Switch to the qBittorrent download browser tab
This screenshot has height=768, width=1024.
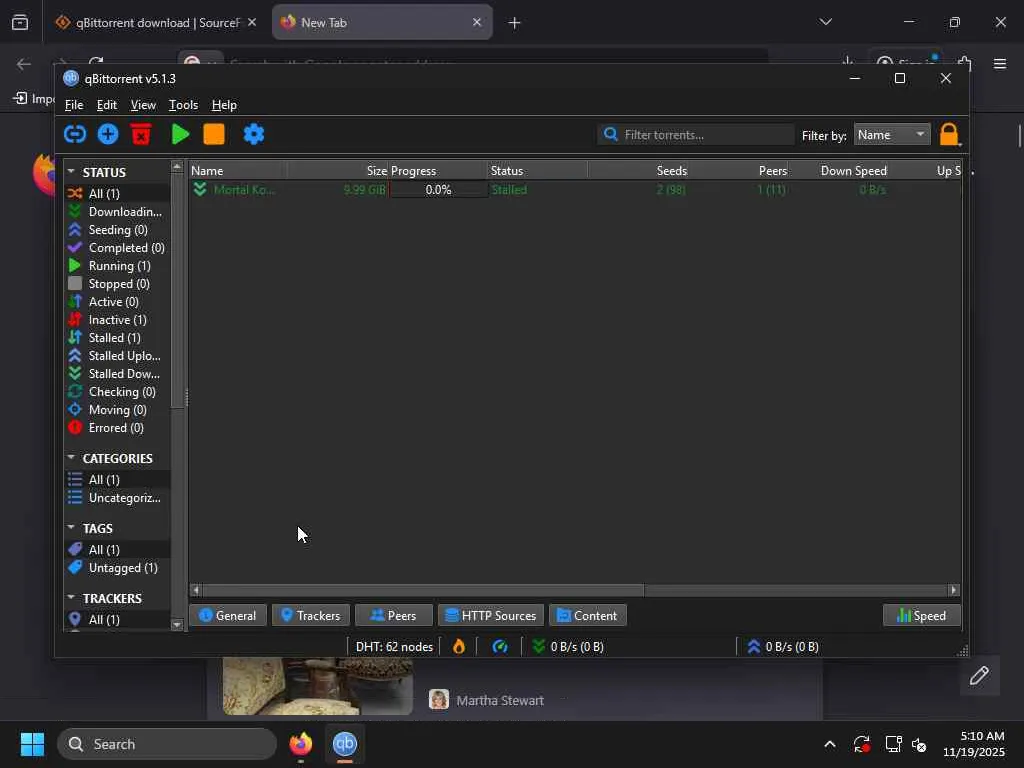(157, 22)
